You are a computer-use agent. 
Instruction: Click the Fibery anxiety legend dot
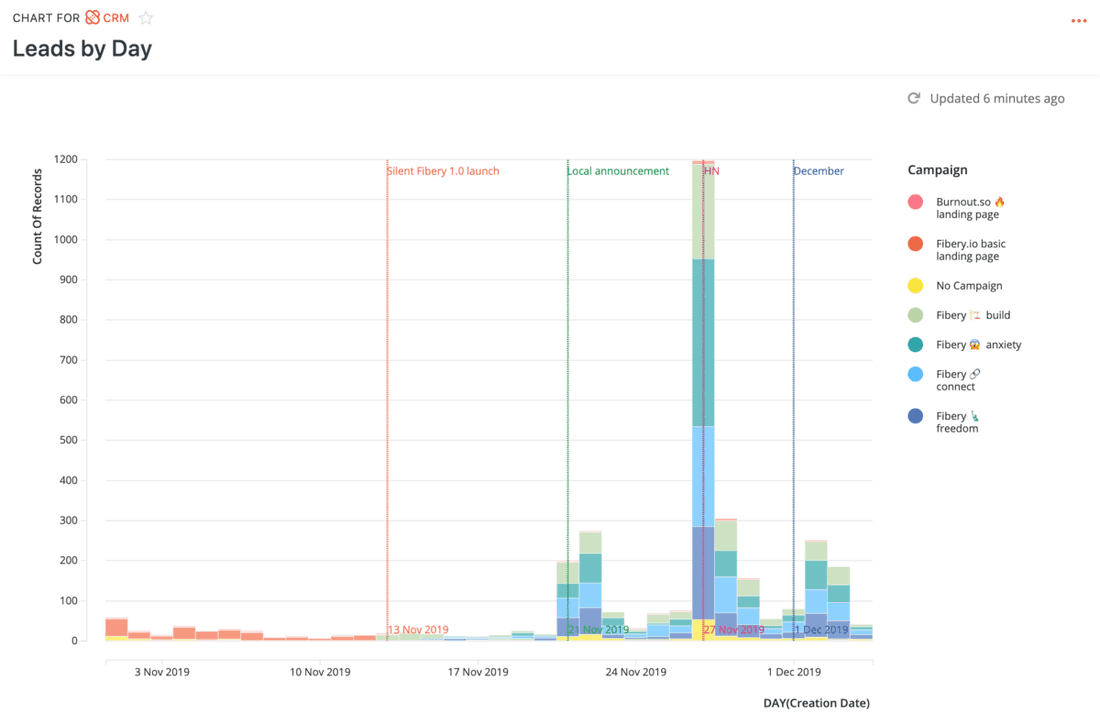914,344
